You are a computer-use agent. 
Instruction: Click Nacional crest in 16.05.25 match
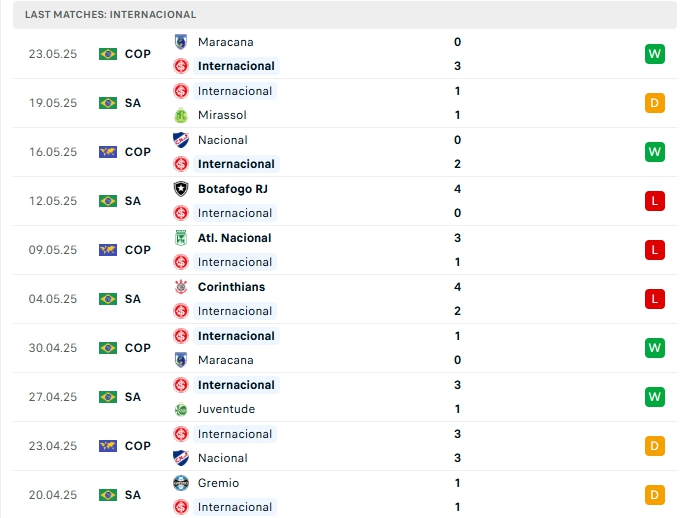tap(181, 140)
